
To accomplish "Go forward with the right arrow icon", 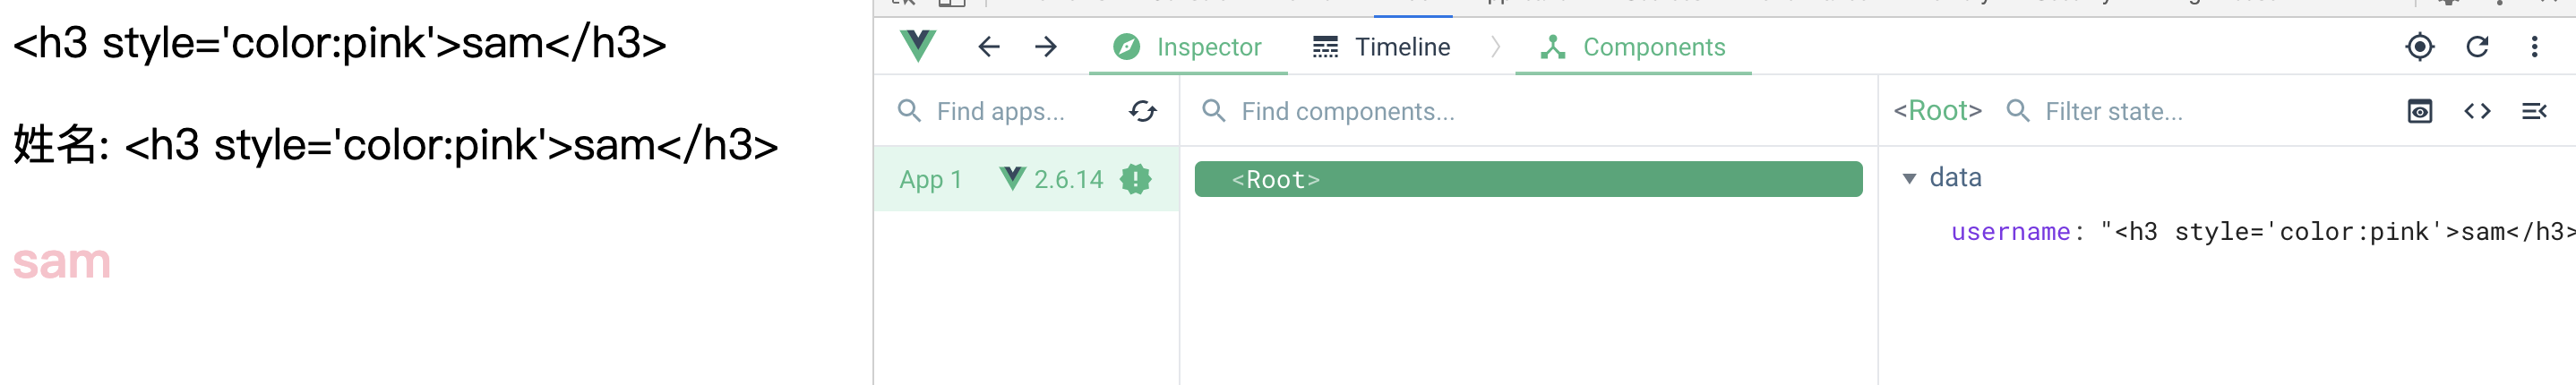I will pyautogui.click(x=1046, y=47).
